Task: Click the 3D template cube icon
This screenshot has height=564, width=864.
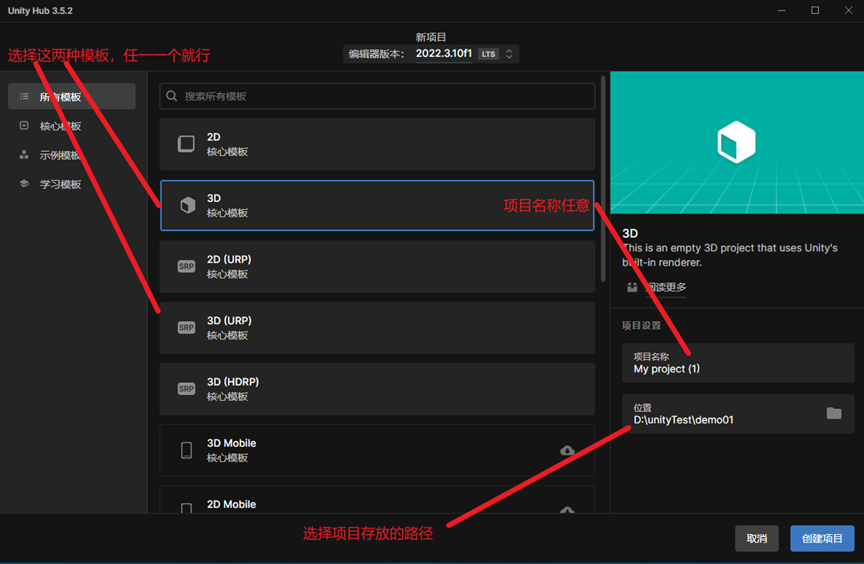Action: (x=187, y=205)
